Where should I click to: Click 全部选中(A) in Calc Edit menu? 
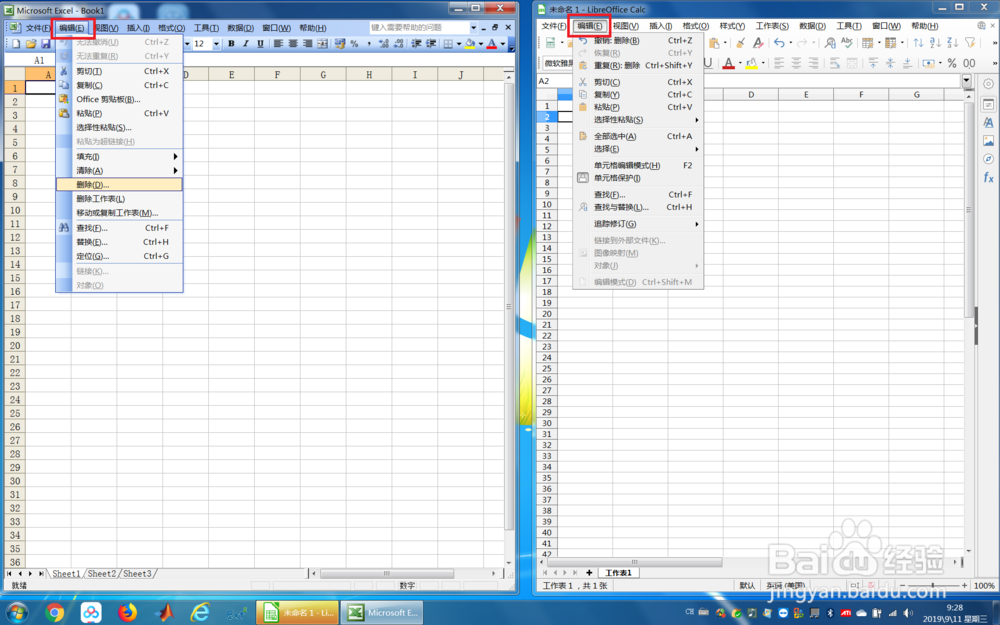[638, 136]
